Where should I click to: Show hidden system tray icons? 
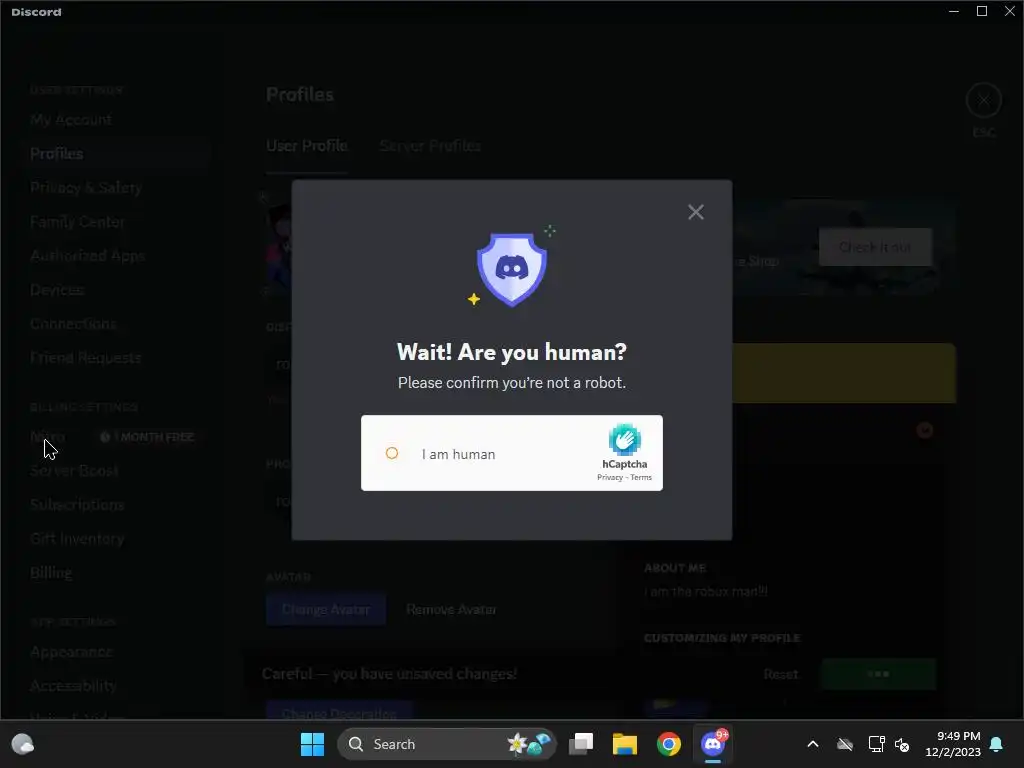pyautogui.click(x=813, y=744)
